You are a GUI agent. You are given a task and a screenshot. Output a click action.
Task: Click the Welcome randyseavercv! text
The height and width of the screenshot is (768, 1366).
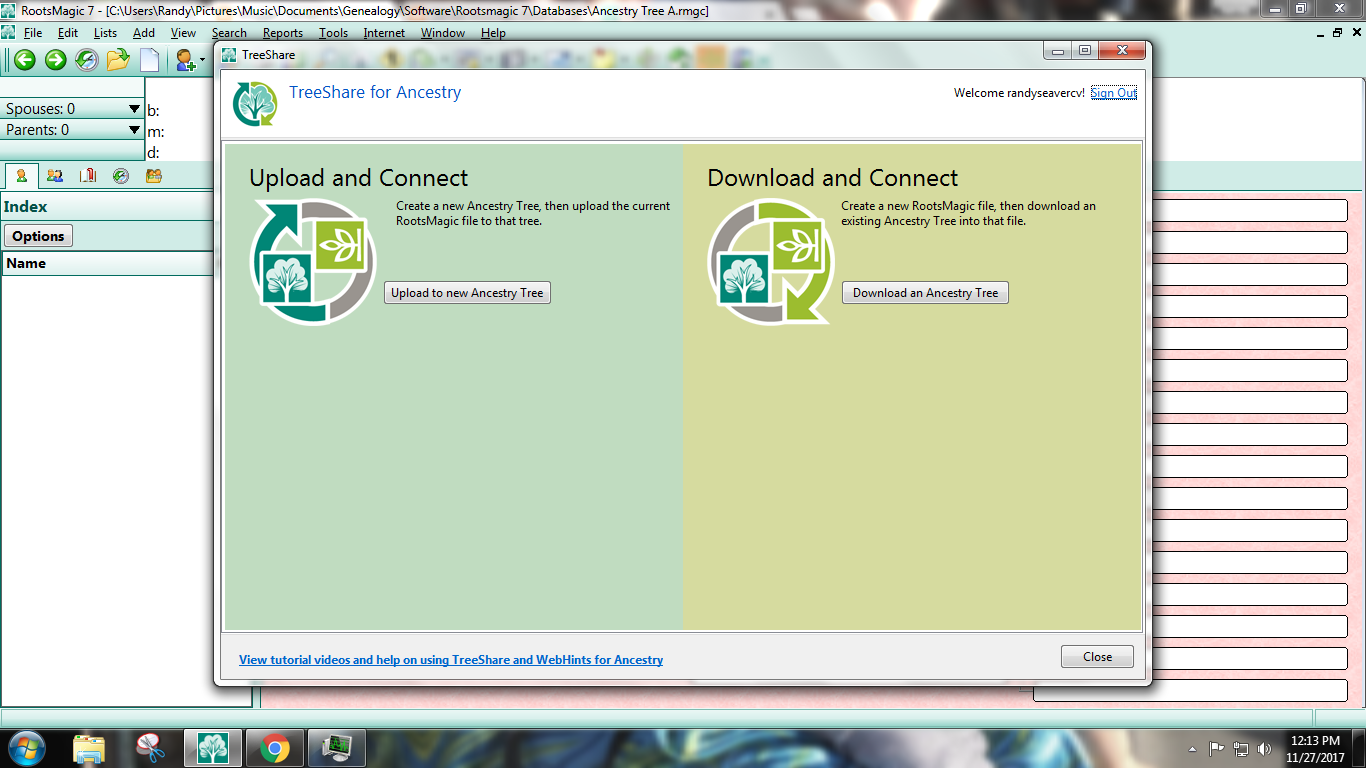coord(1019,93)
